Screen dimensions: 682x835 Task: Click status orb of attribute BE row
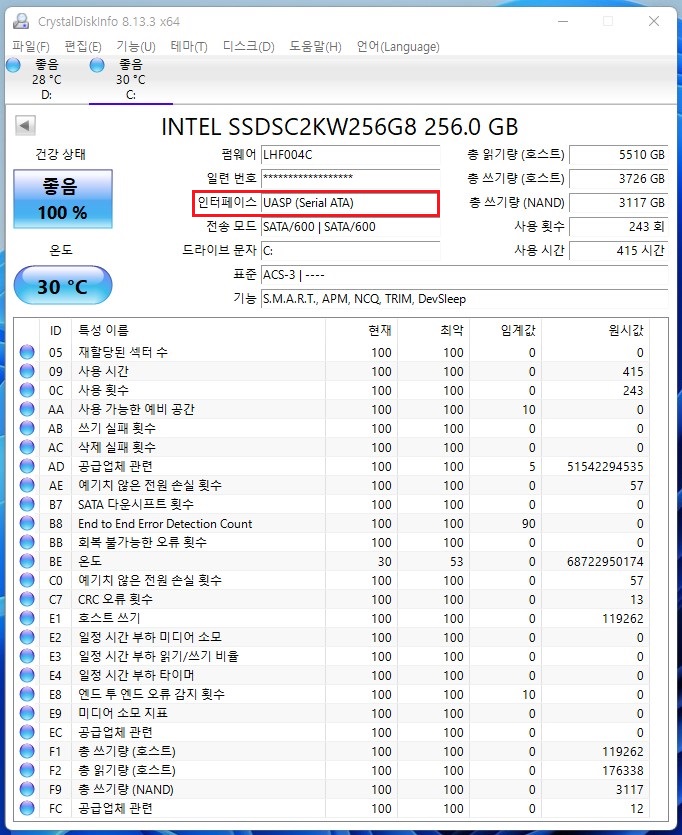27,561
